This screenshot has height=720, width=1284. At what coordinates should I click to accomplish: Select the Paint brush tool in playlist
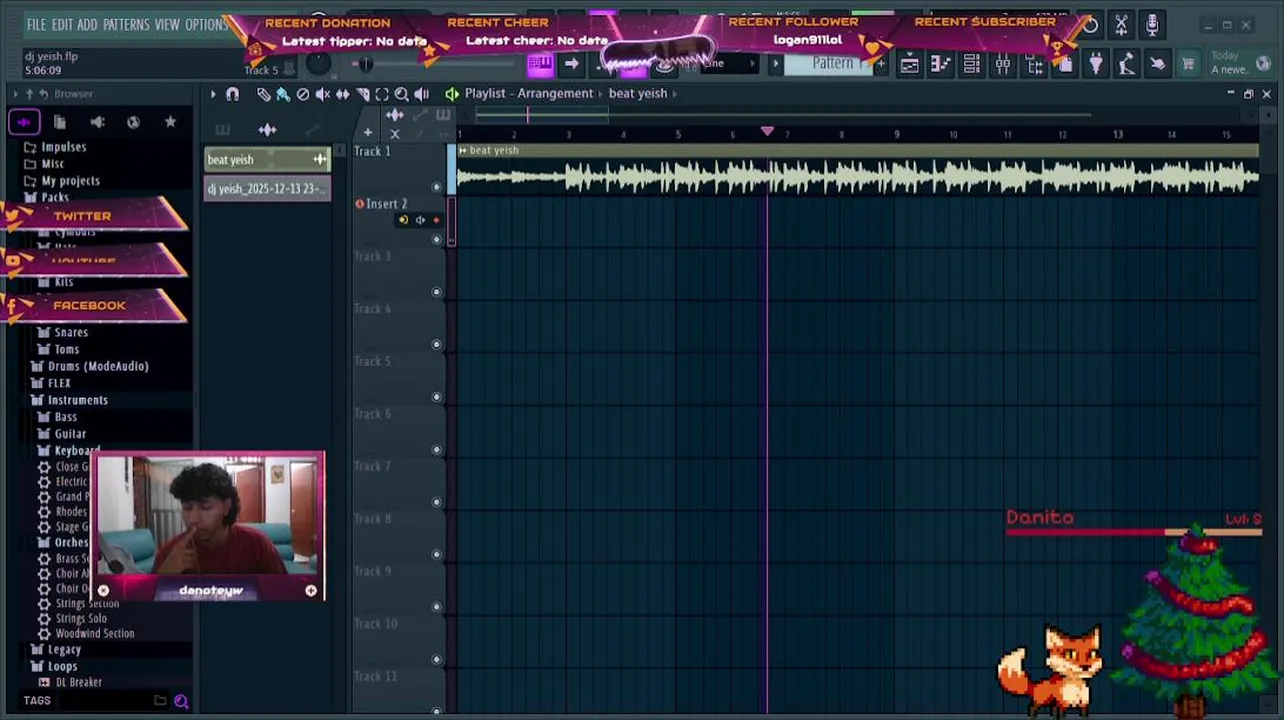pos(283,93)
